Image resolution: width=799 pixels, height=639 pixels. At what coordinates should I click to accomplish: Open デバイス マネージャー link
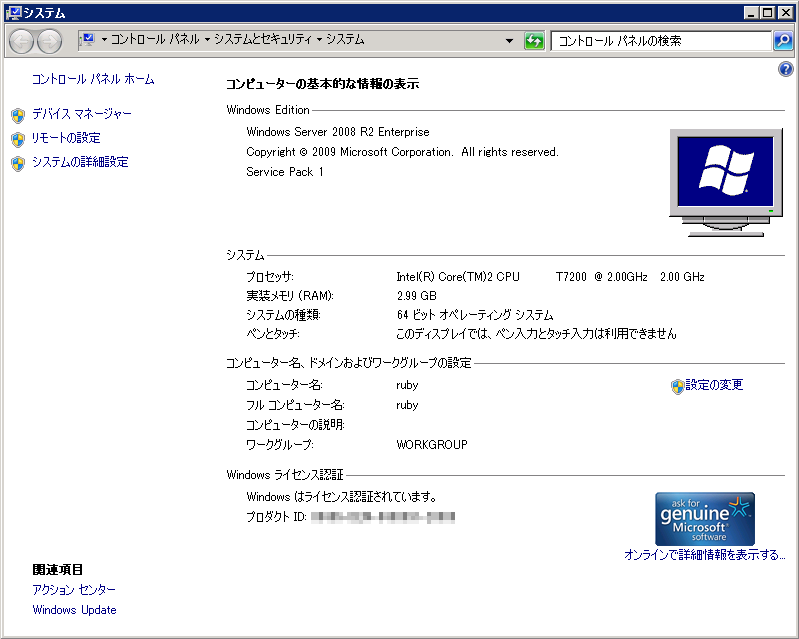(x=82, y=114)
